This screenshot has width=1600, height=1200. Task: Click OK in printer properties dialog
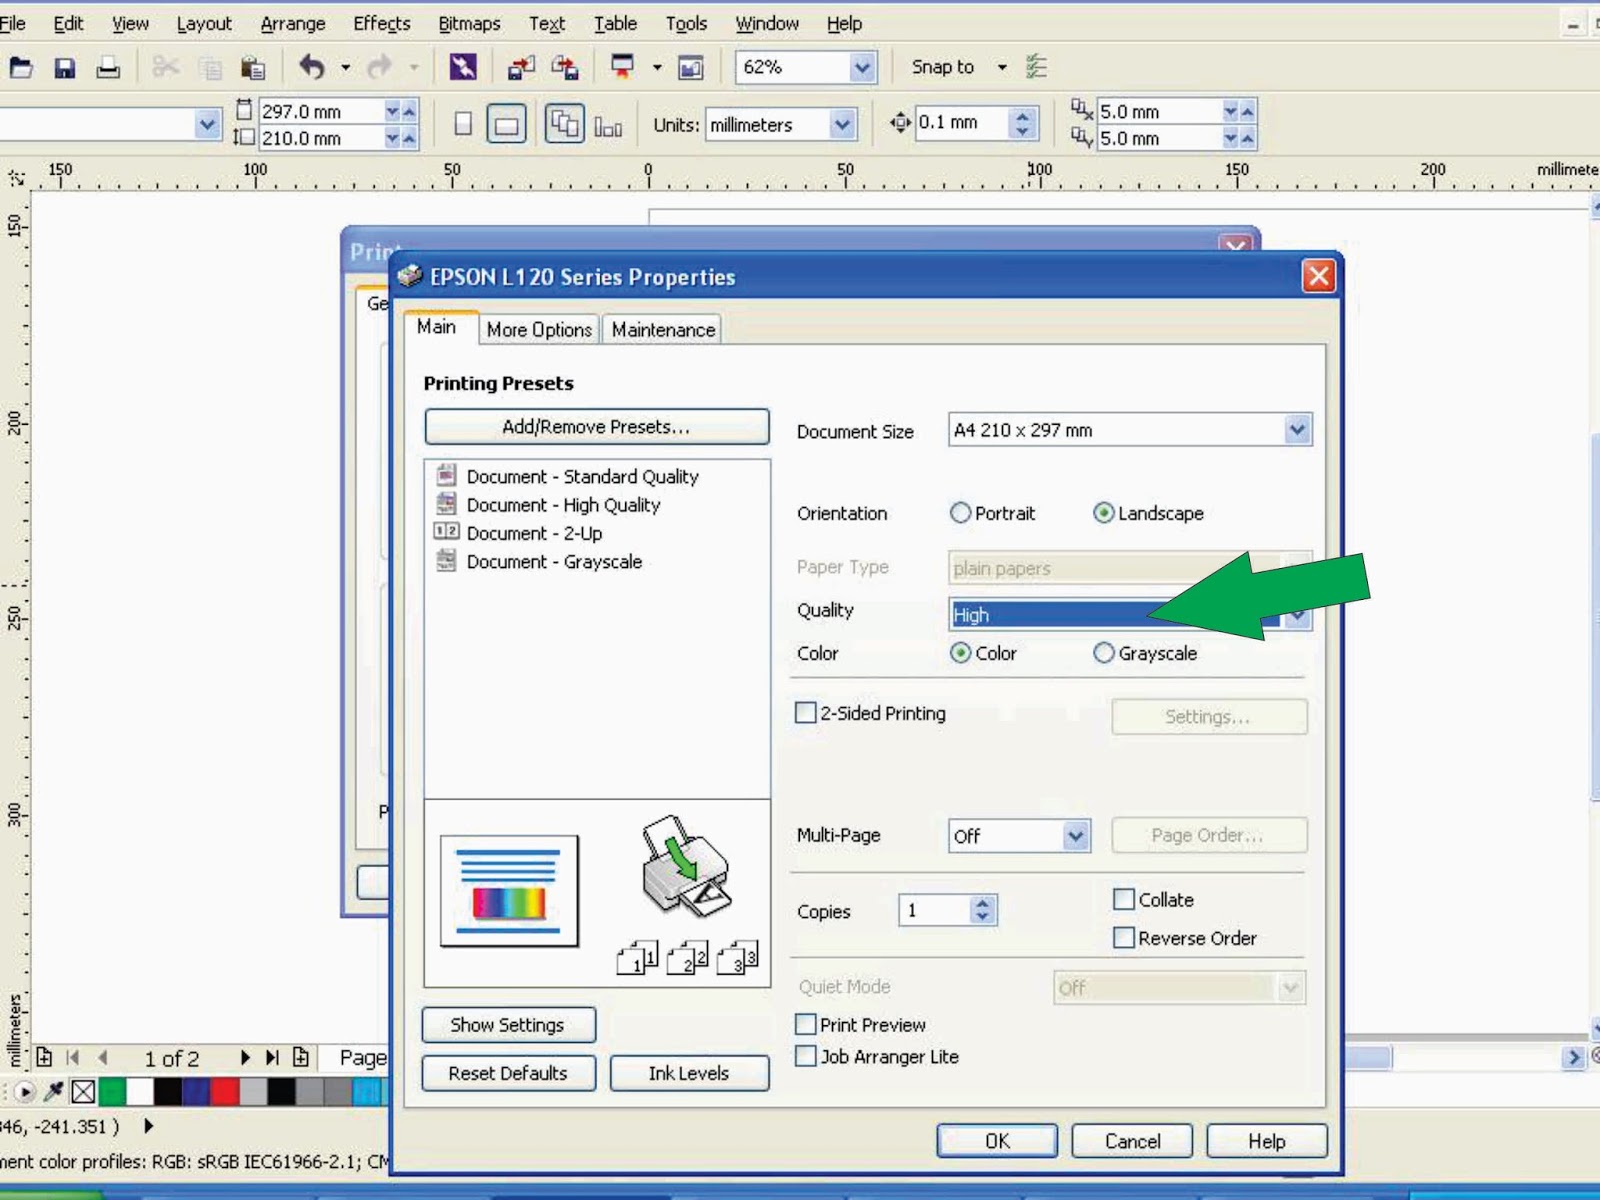pyautogui.click(x=997, y=1141)
